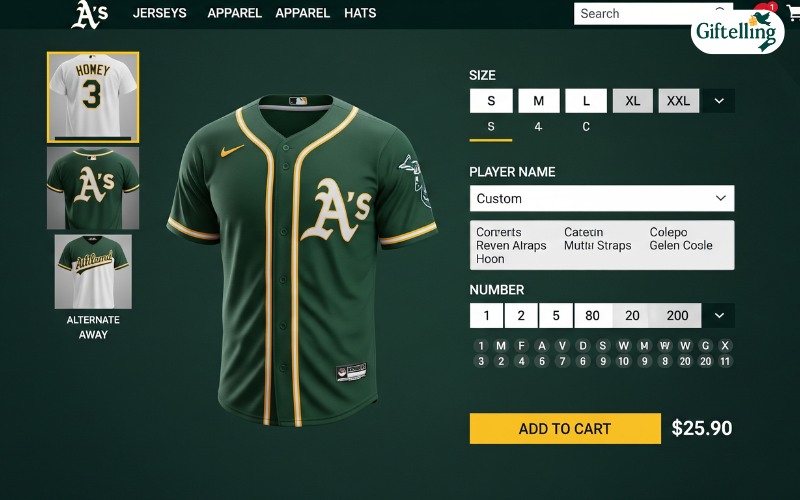The width and height of the screenshot is (800, 500).
Task: Pick number option 200
Action: [x=677, y=316]
